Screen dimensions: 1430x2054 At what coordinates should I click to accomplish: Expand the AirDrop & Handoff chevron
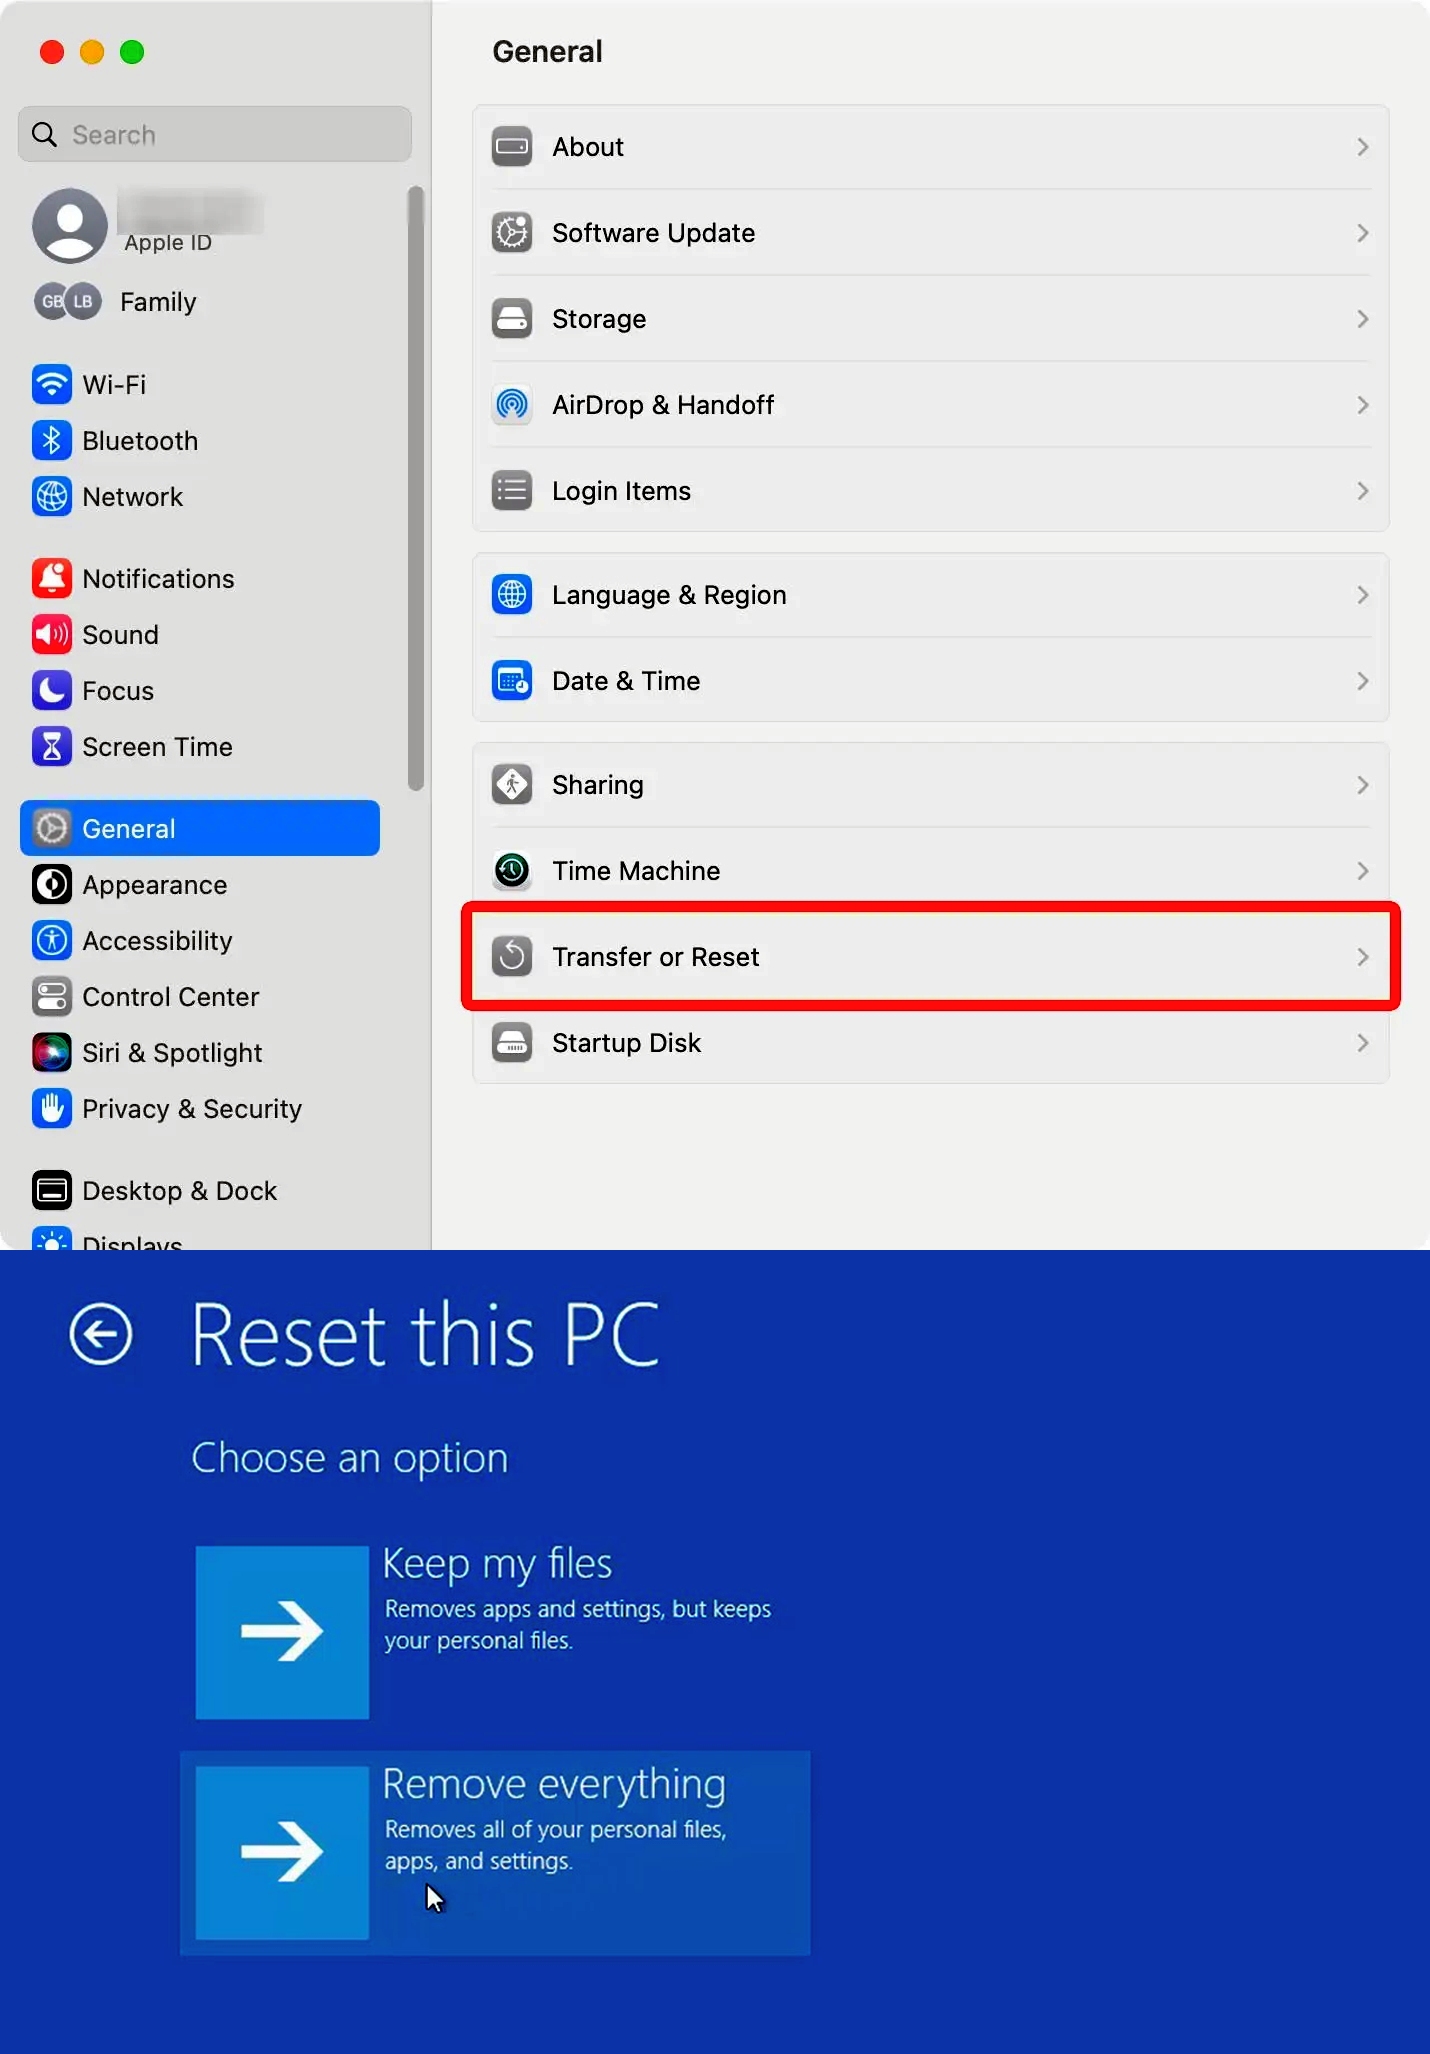point(1363,405)
